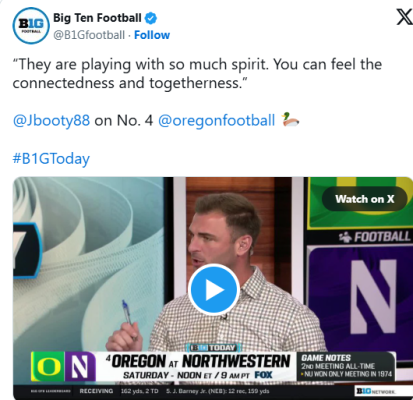Click the Watch on X button

pyautogui.click(x=365, y=199)
